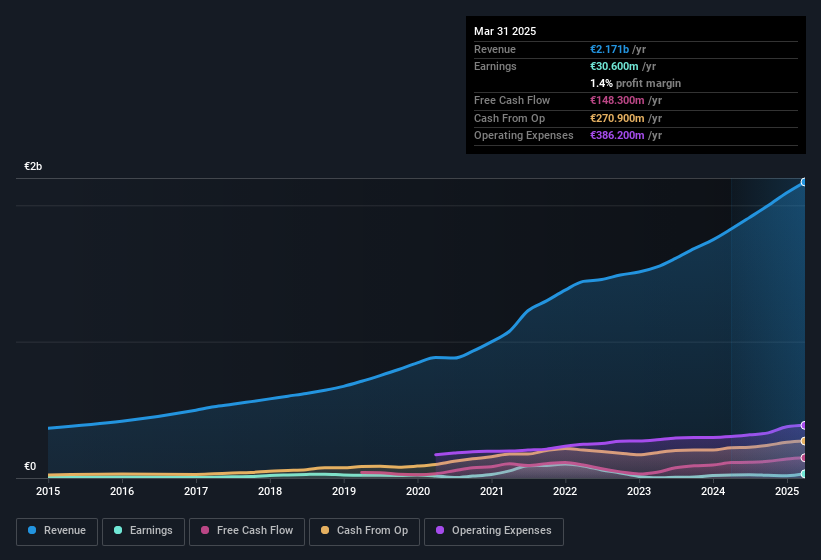Click the Operating Expenses end-point marker

tap(804, 425)
